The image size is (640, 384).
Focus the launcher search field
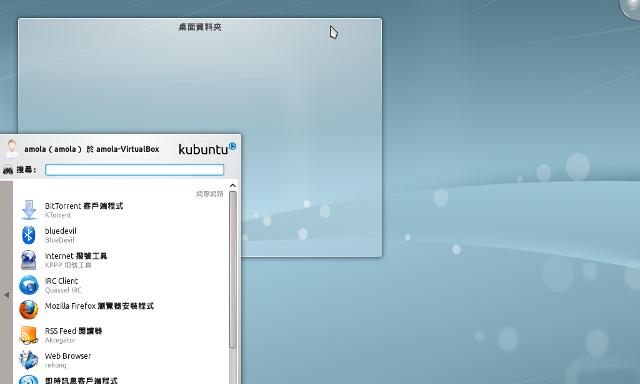pyautogui.click(x=134, y=170)
